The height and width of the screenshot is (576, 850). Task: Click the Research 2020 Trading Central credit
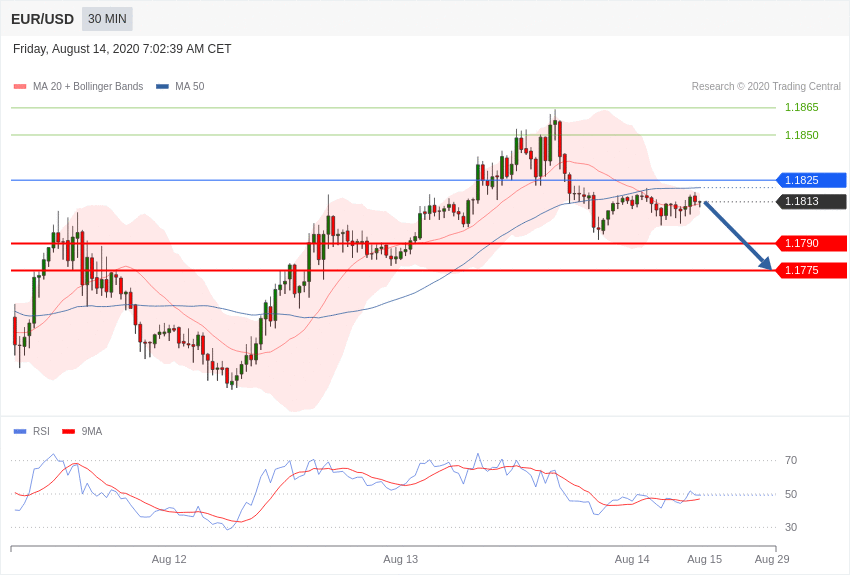point(766,86)
